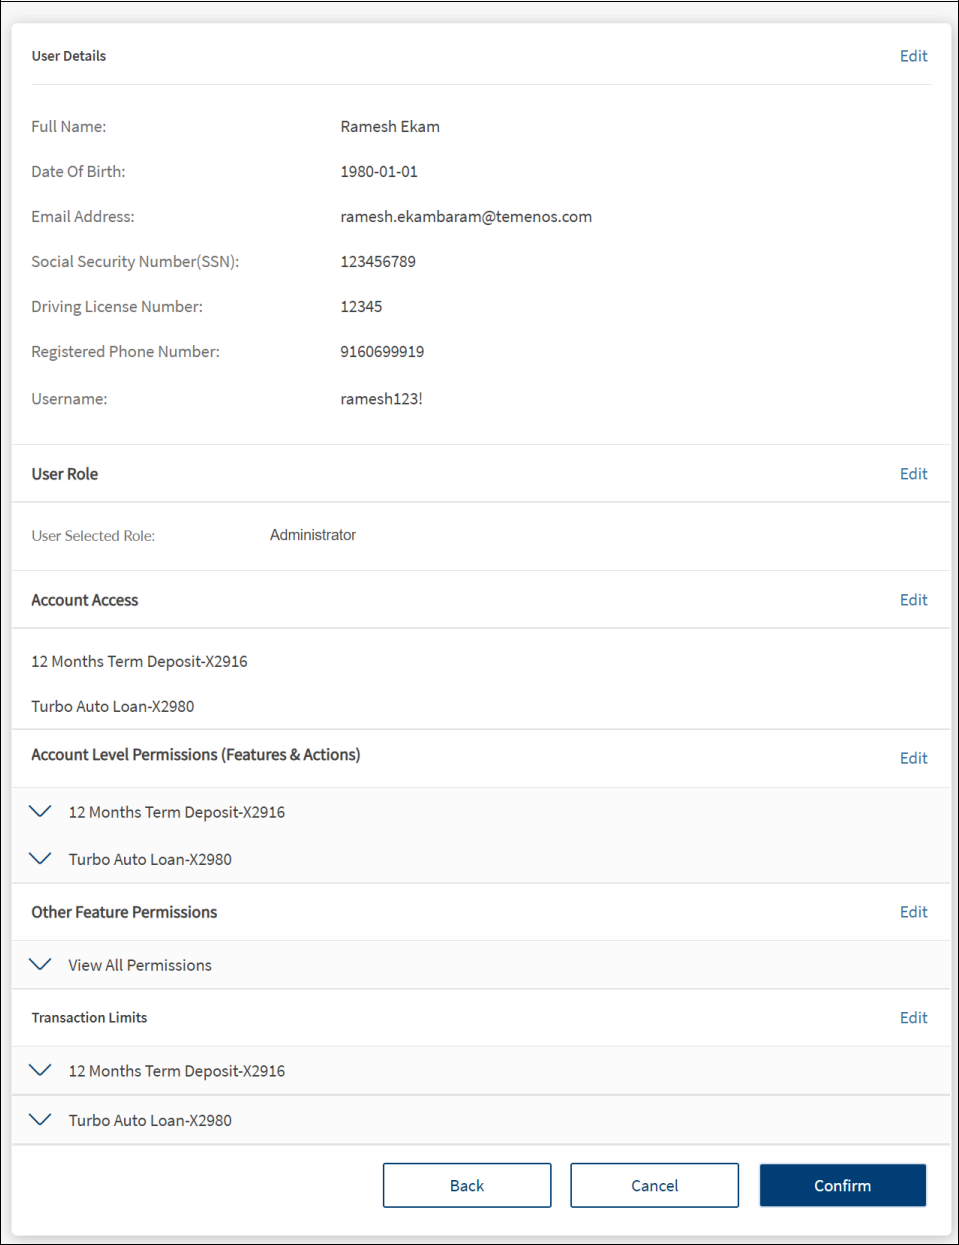Edit the User Details section
Image resolution: width=959 pixels, height=1245 pixels.
coord(913,56)
